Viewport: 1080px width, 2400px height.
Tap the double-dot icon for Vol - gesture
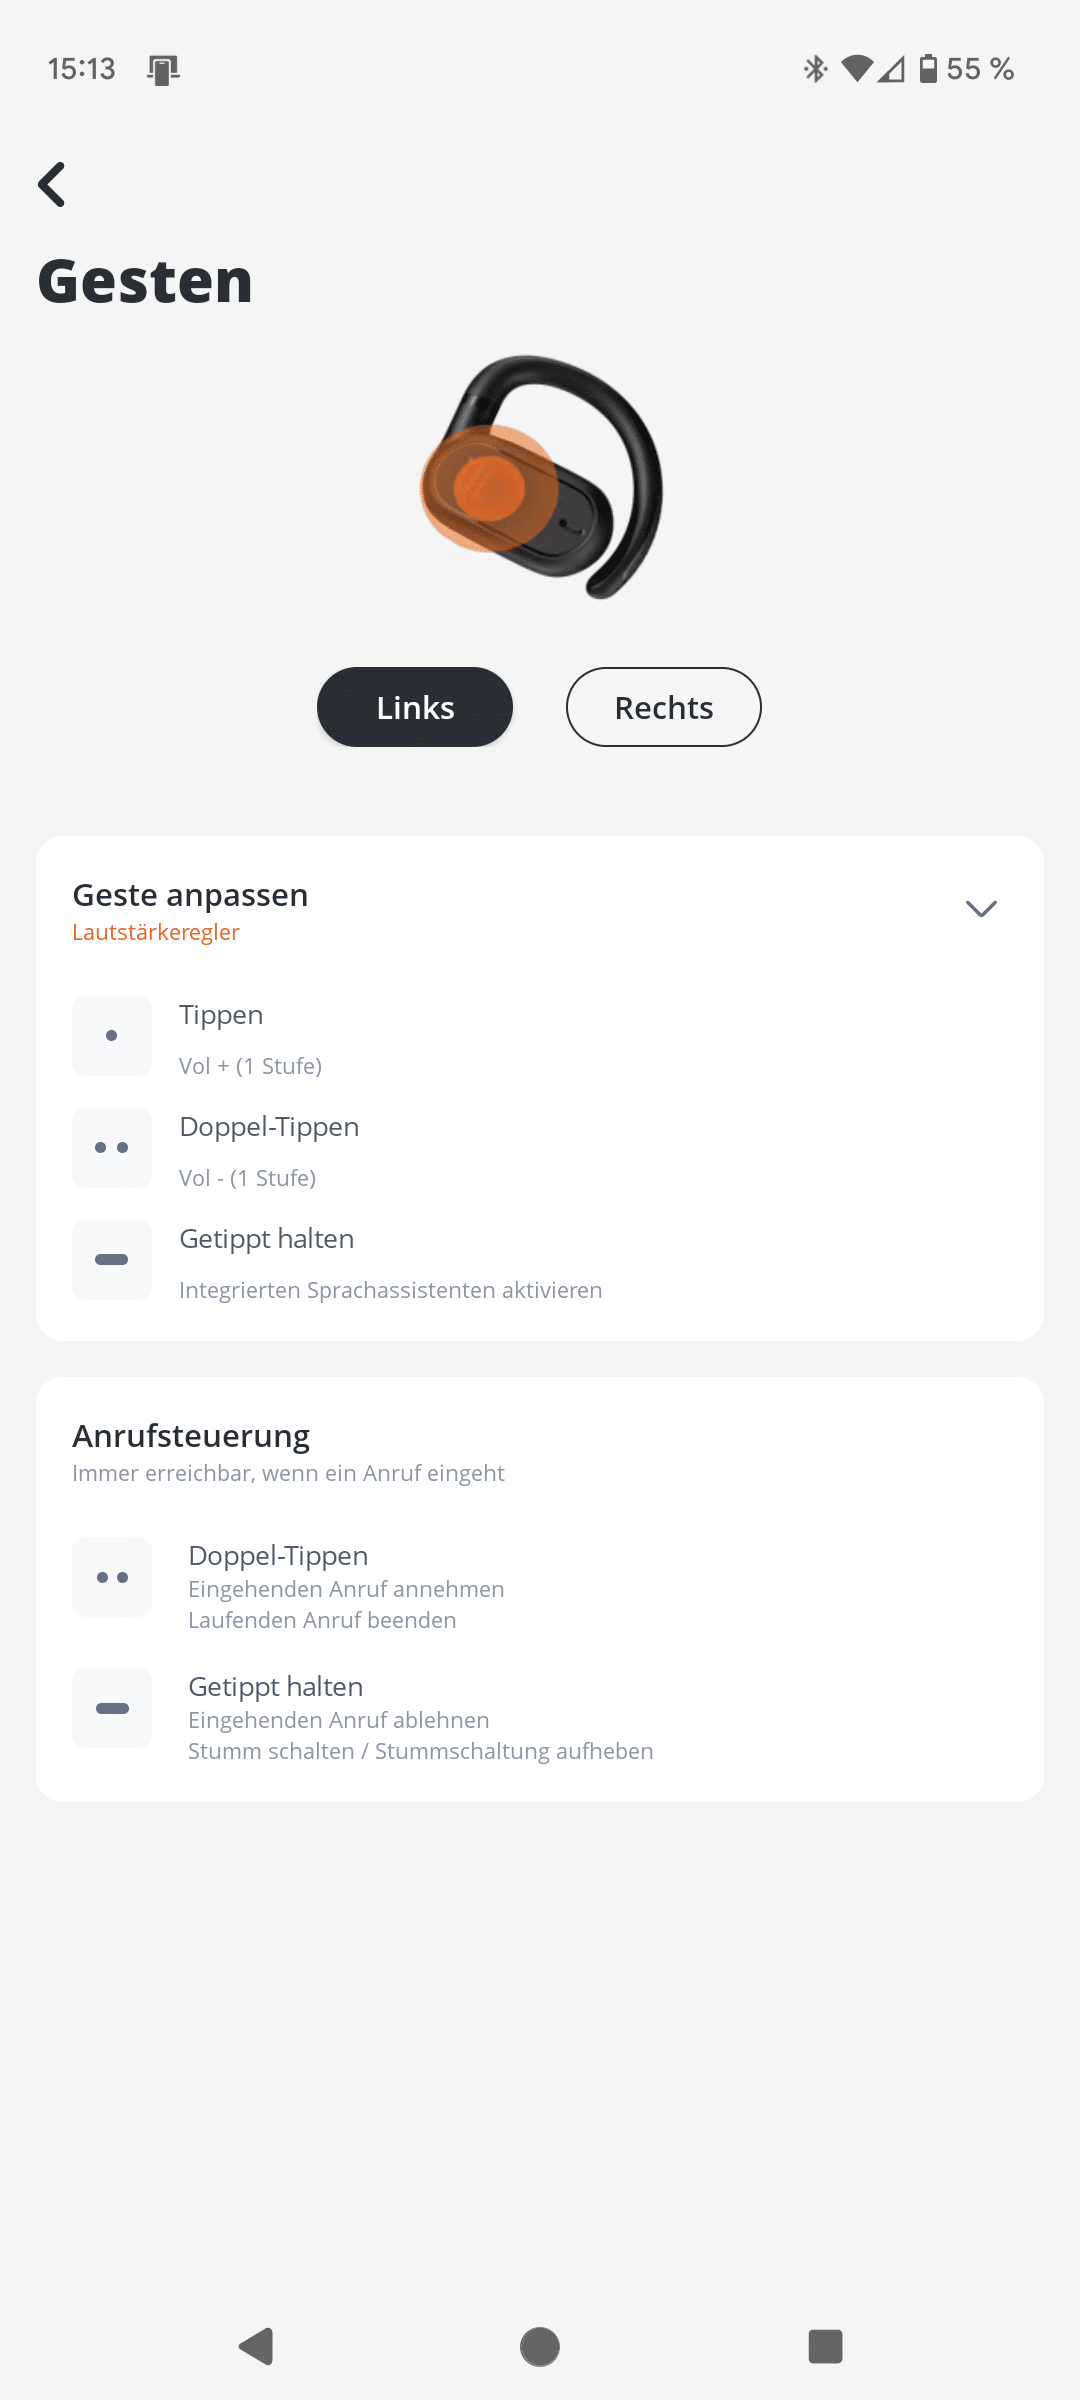[112, 1148]
